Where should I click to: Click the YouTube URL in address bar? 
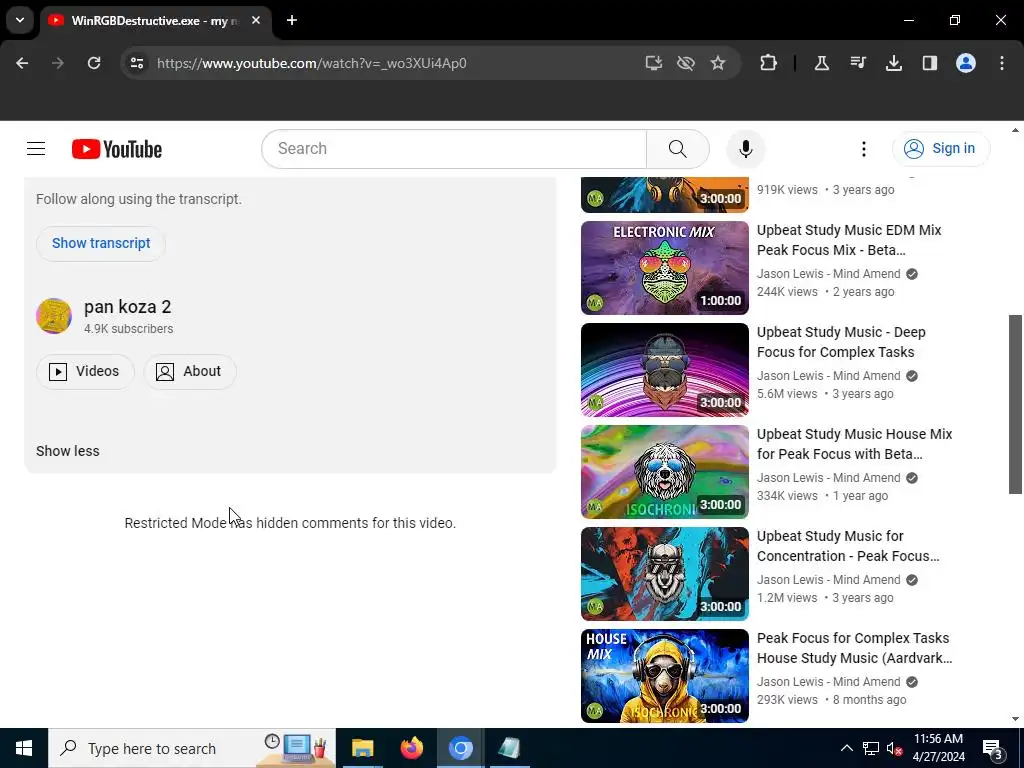click(x=312, y=63)
